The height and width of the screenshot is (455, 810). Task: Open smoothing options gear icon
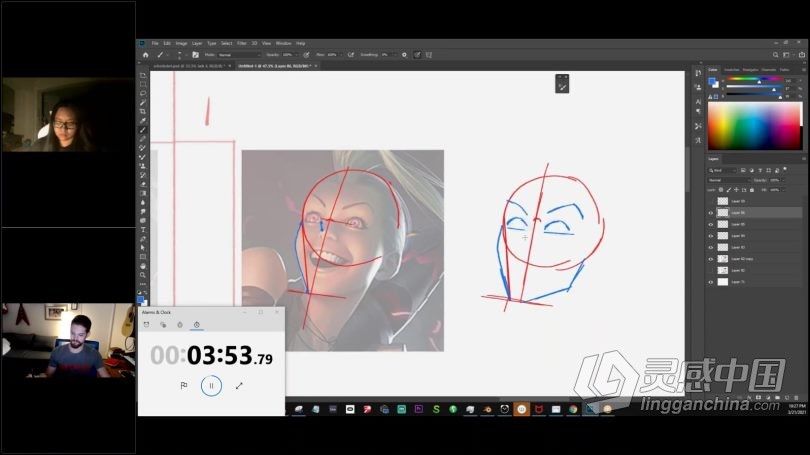pyautogui.click(x=404, y=55)
